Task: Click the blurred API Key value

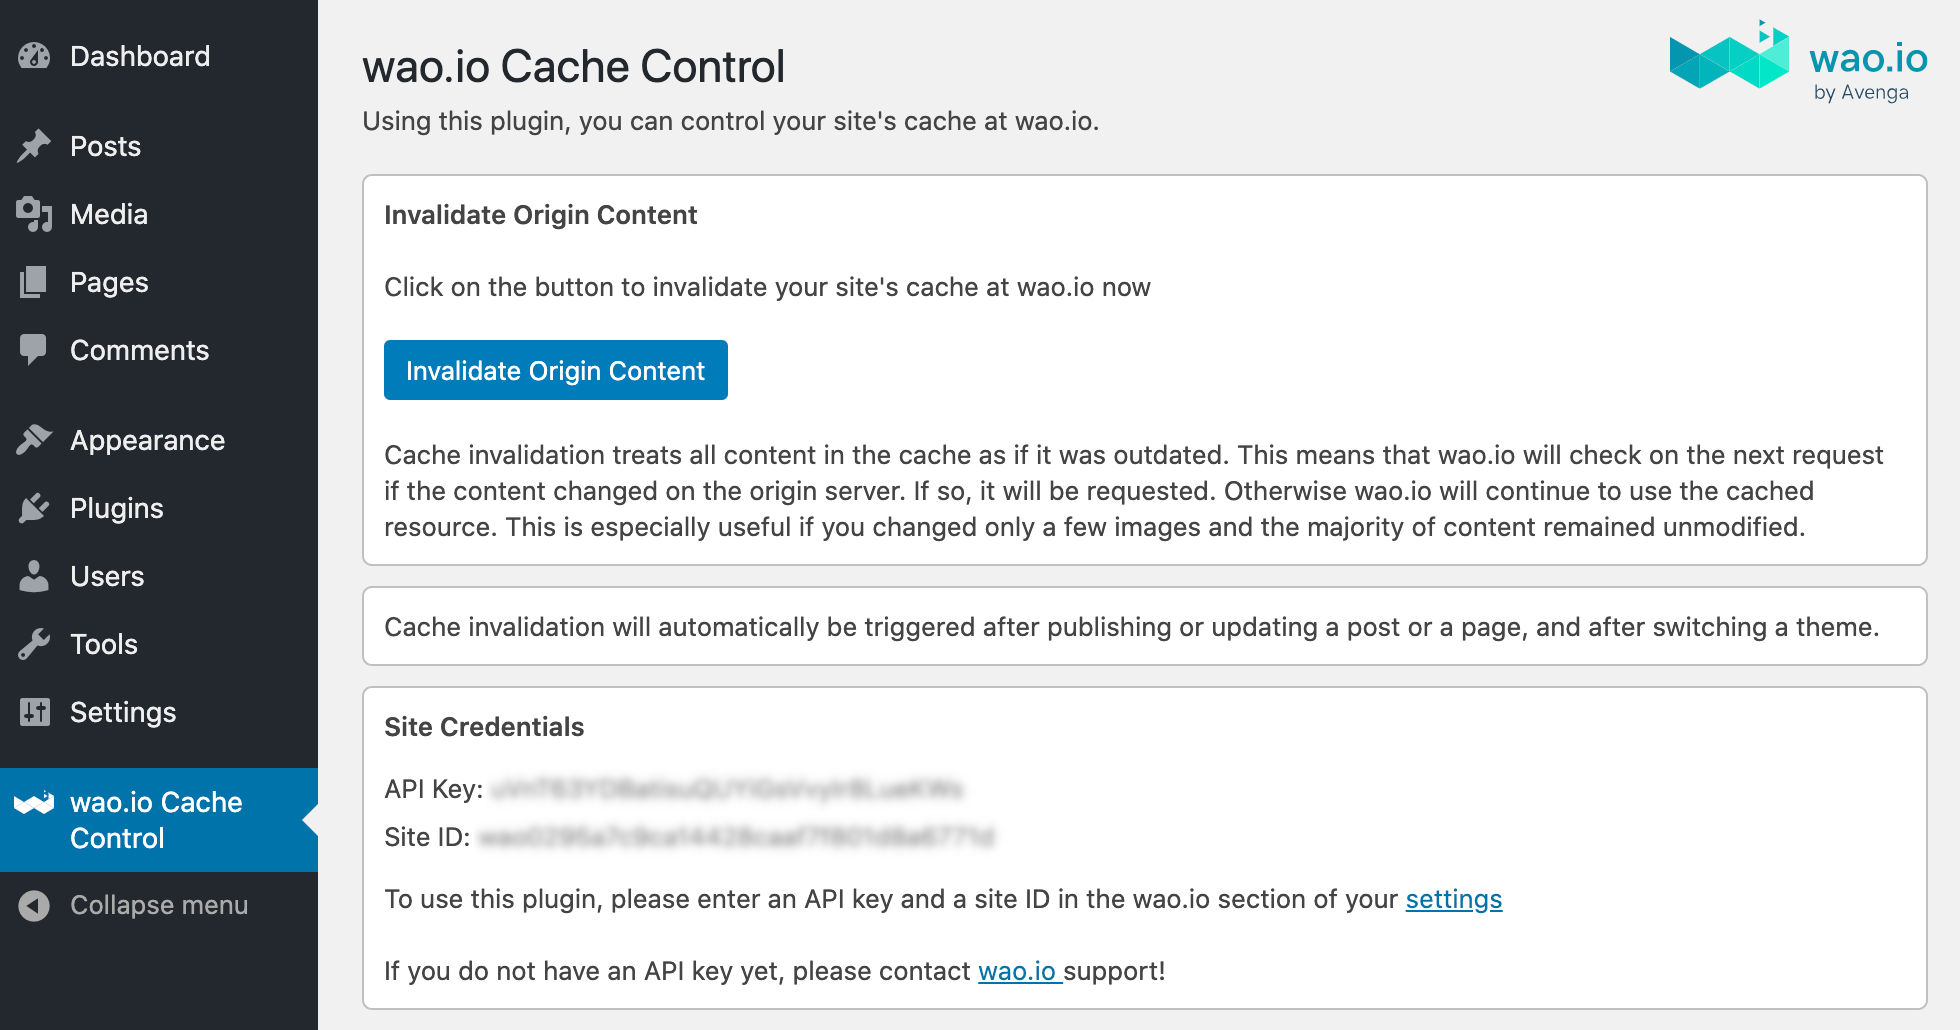Action: (x=727, y=789)
